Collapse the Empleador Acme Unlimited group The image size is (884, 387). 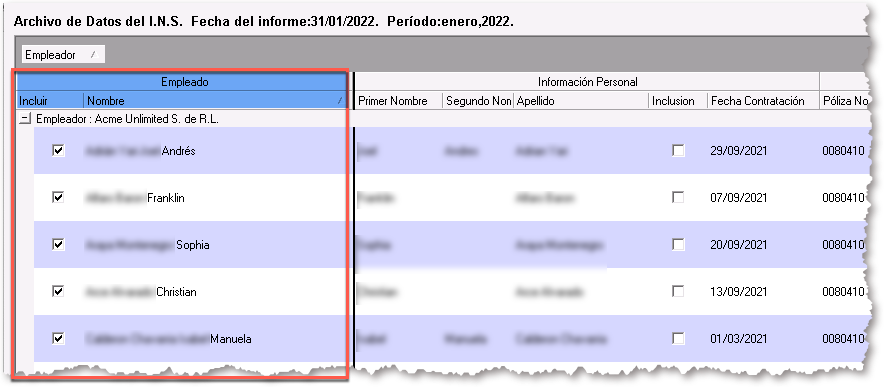click(x=24, y=119)
